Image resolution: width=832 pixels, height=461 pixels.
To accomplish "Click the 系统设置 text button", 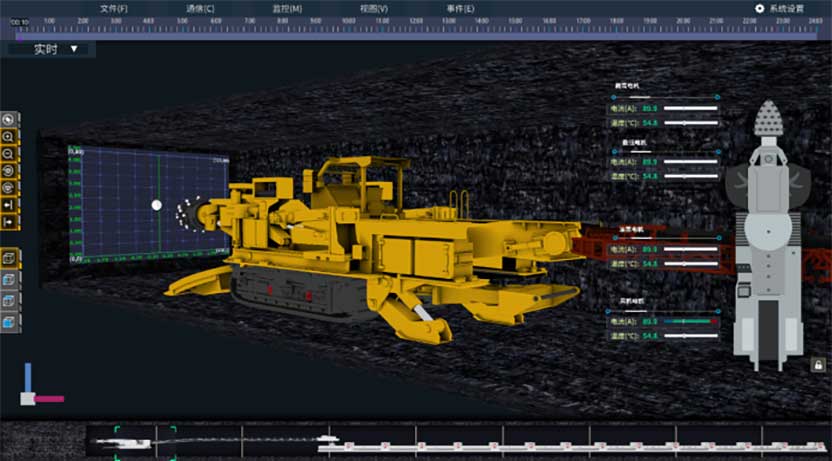I will coord(786,8).
